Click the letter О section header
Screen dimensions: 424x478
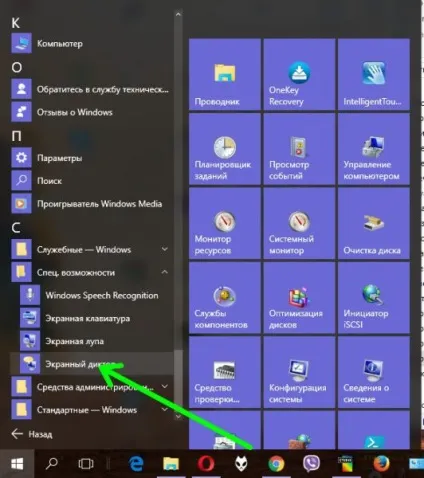[x=17, y=67]
